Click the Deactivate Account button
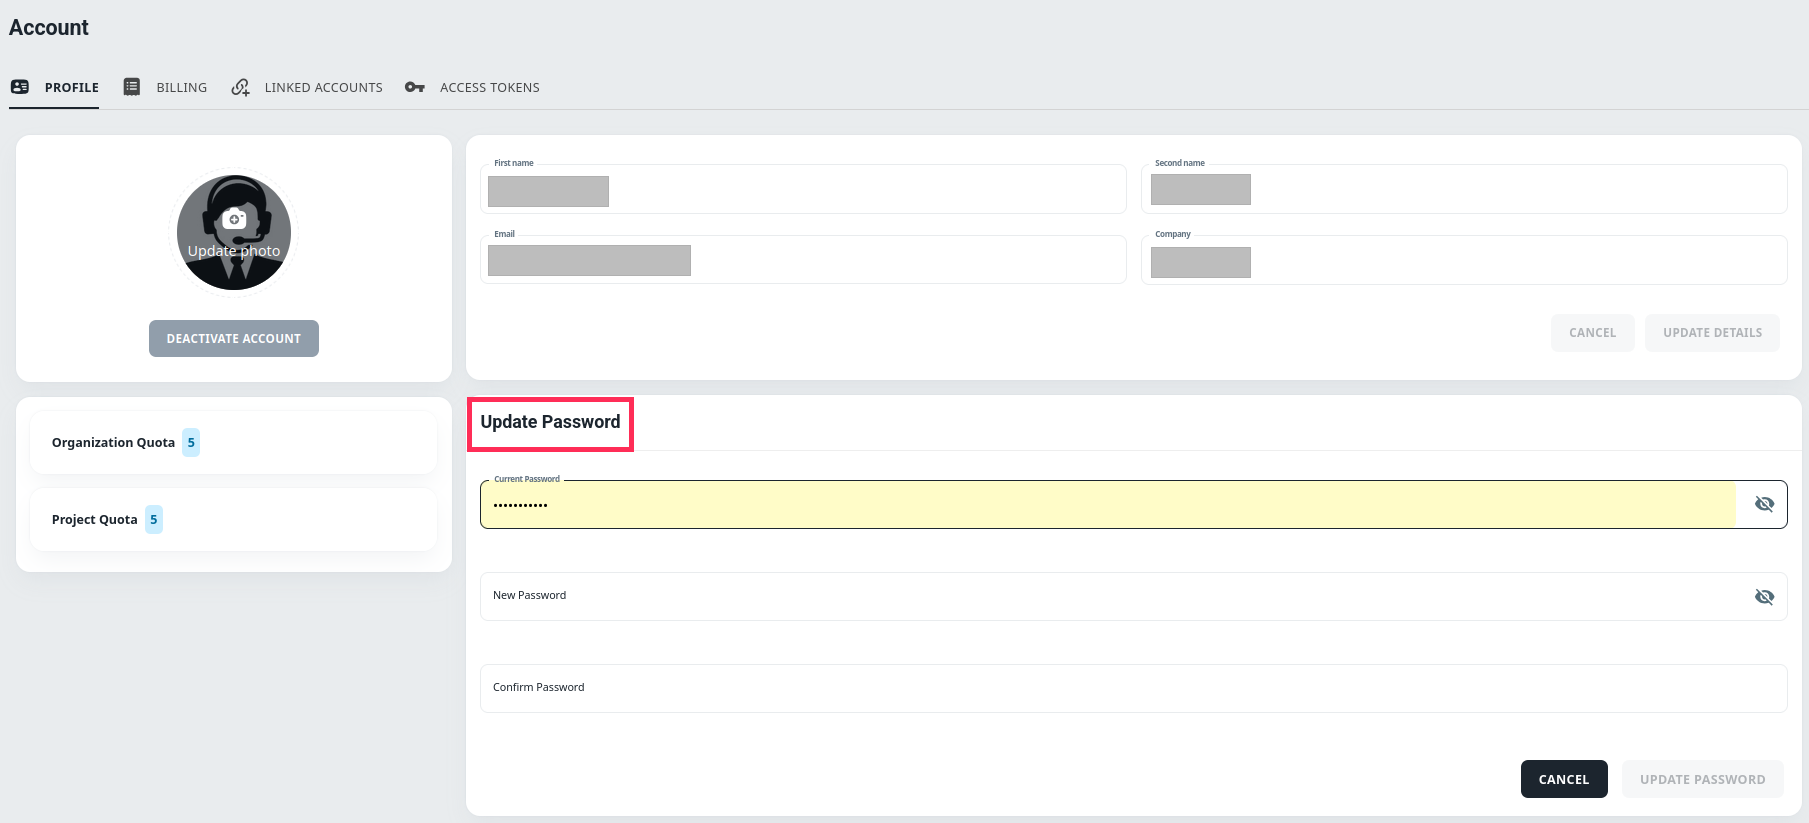The height and width of the screenshot is (823, 1809). point(234,338)
